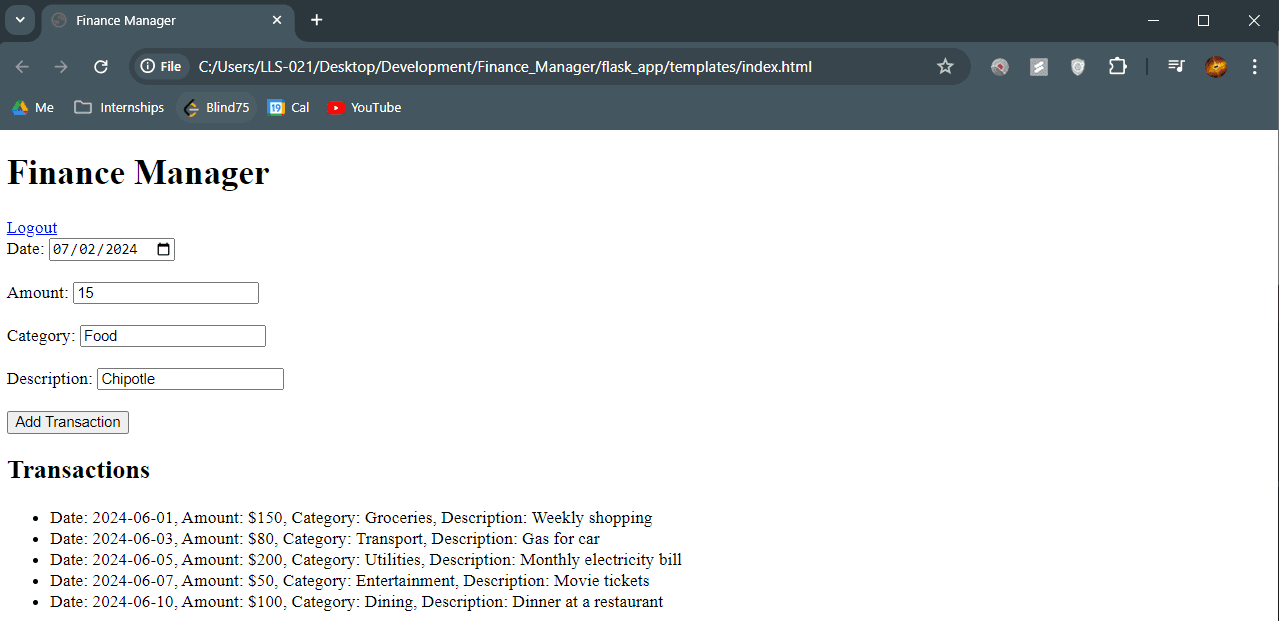Open the Extensions puzzle piece icon

[1117, 67]
